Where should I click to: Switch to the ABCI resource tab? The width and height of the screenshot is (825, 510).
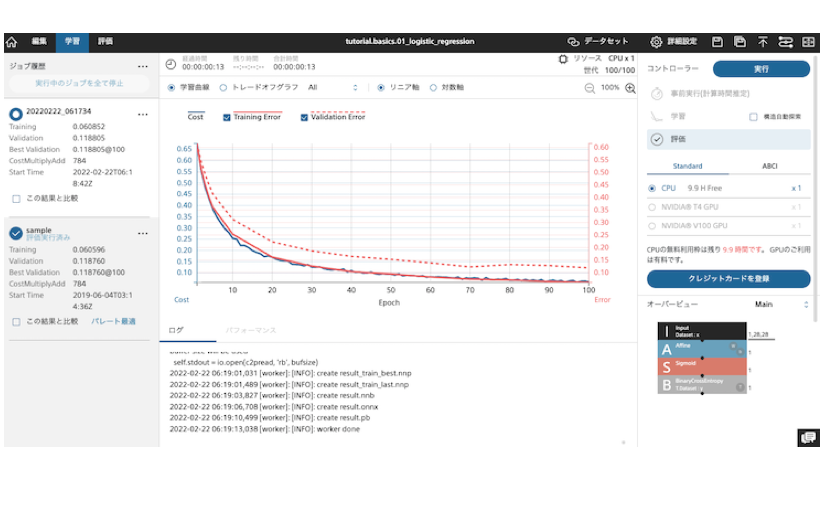769,166
